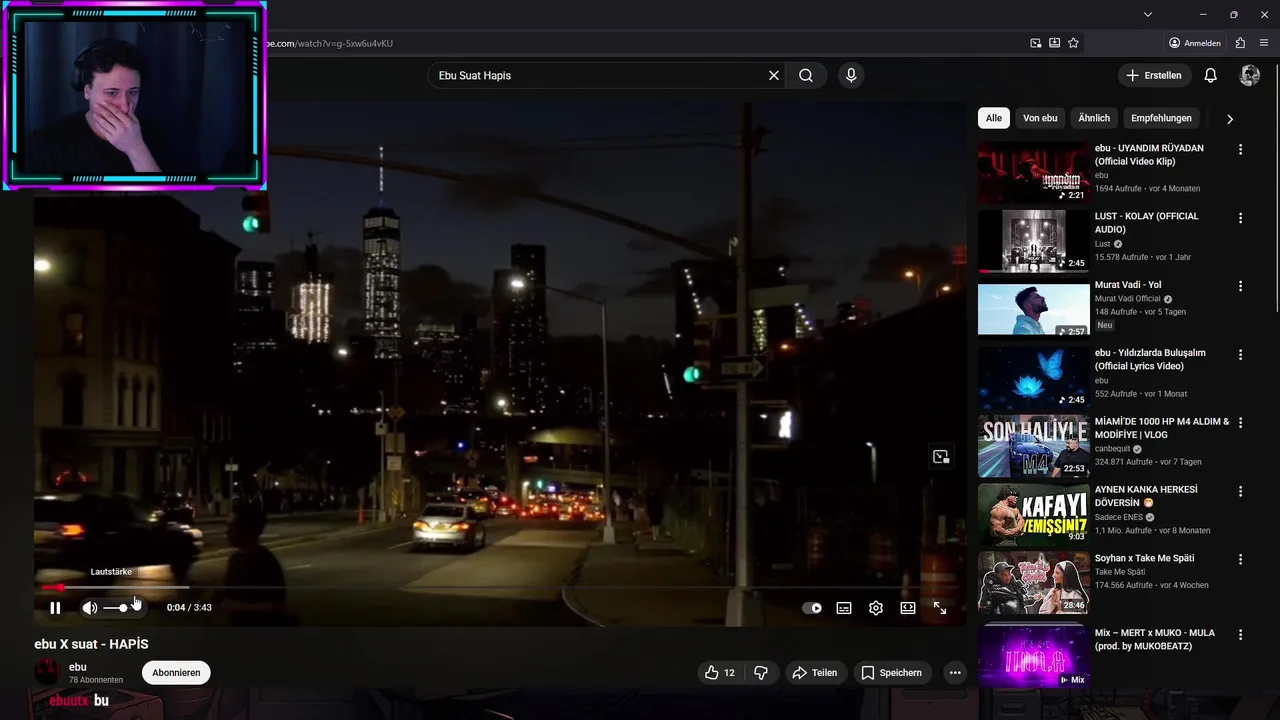Open the account avatar menu
The image size is (1280, 720).
(1250, 75)
